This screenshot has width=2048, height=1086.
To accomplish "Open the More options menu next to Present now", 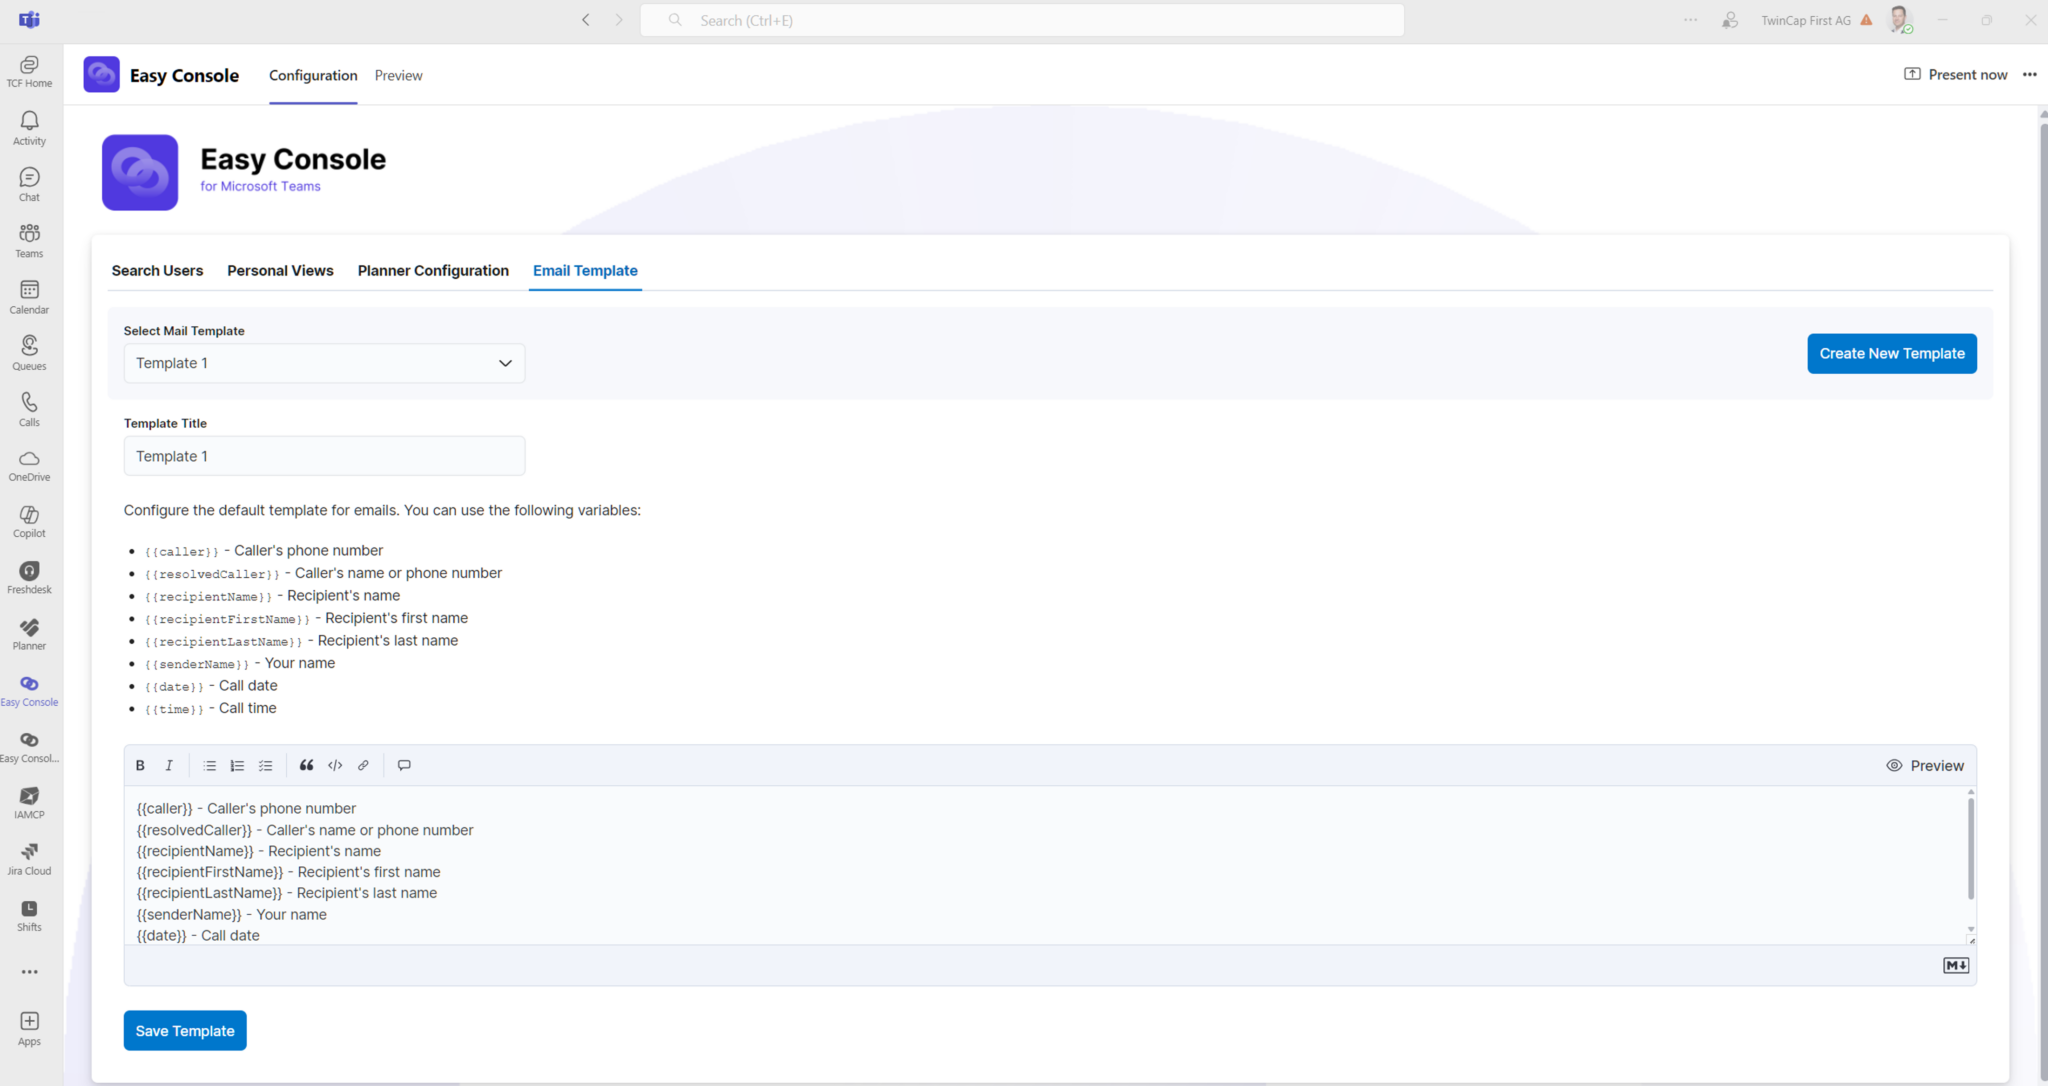I will (x=2030, y=74).
